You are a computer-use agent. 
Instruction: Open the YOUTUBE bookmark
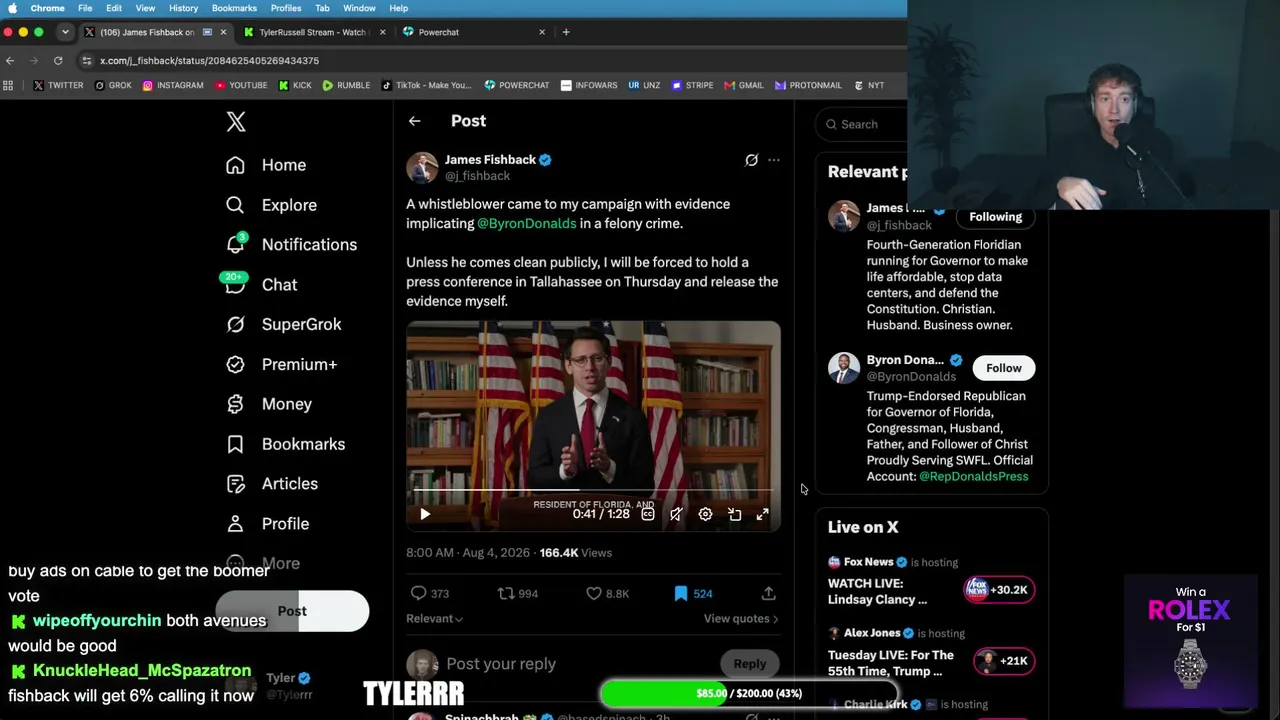[x=241, y=86]
